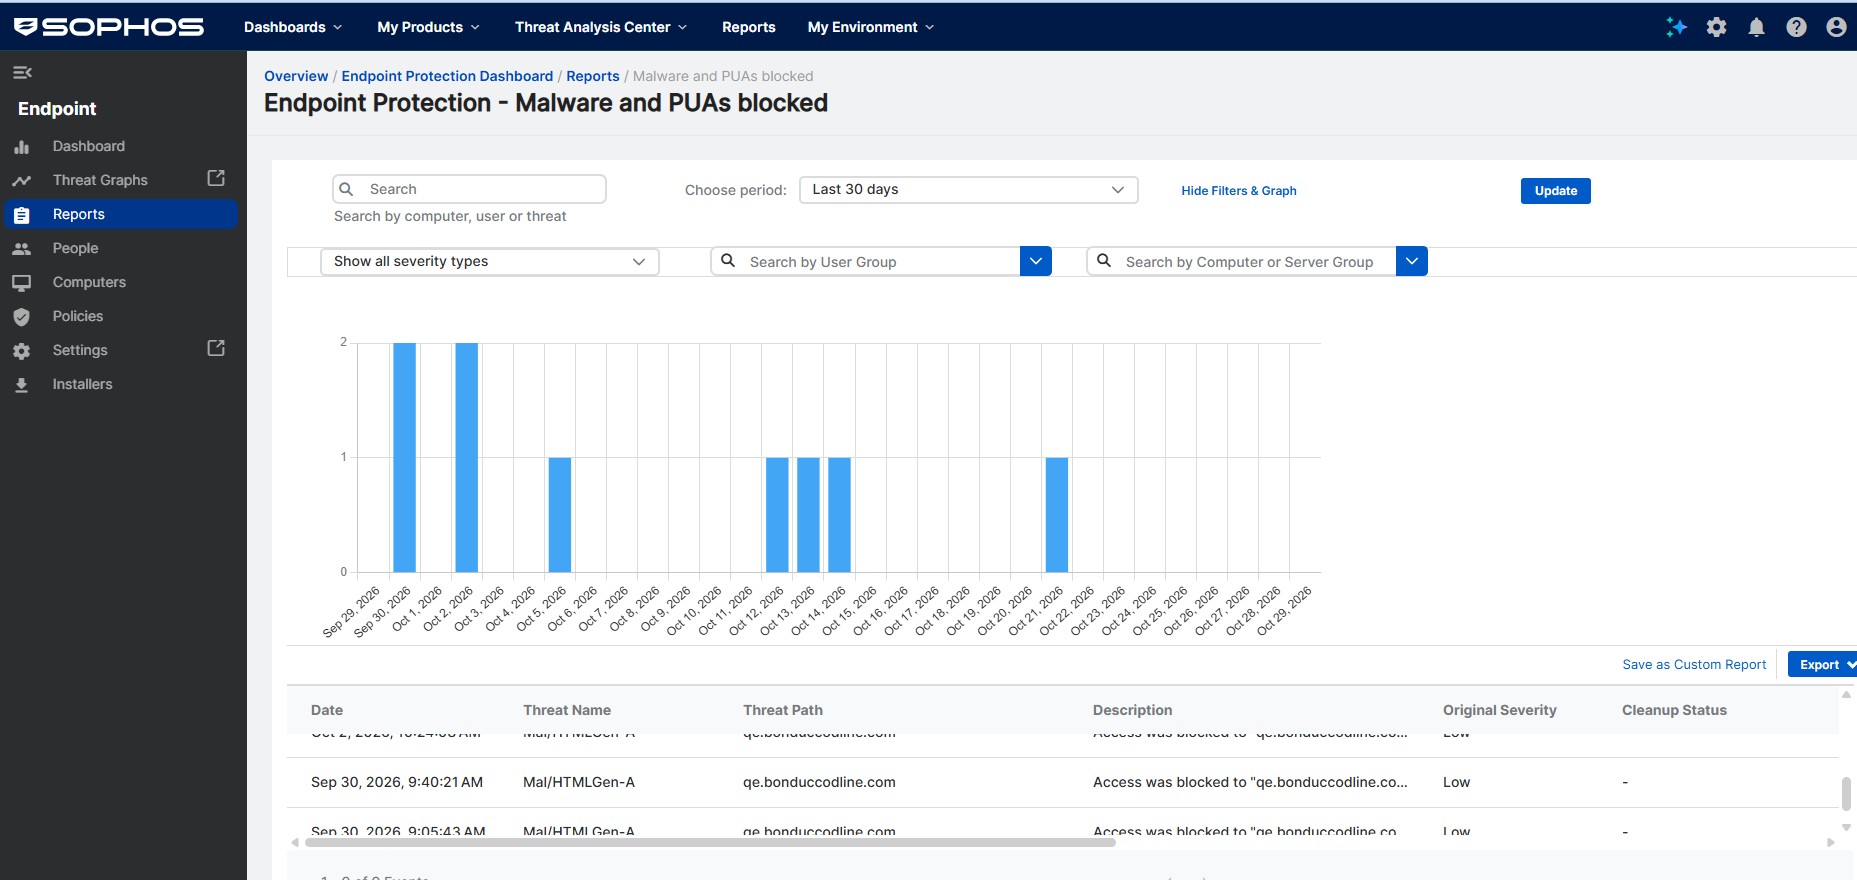Click the Original Severity column header
Image resolution: width=1857 pixels, height=880 pixels.
1499,710
